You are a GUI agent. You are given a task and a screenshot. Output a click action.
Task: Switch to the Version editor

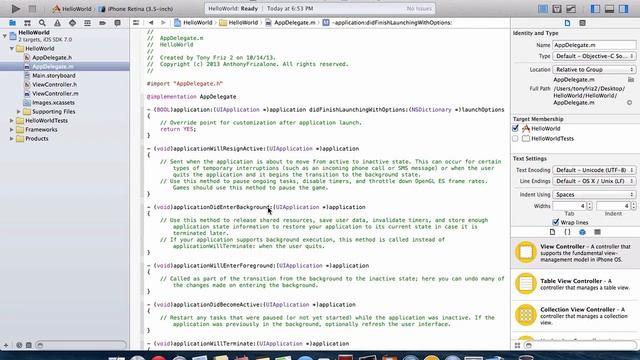point(571,9)
